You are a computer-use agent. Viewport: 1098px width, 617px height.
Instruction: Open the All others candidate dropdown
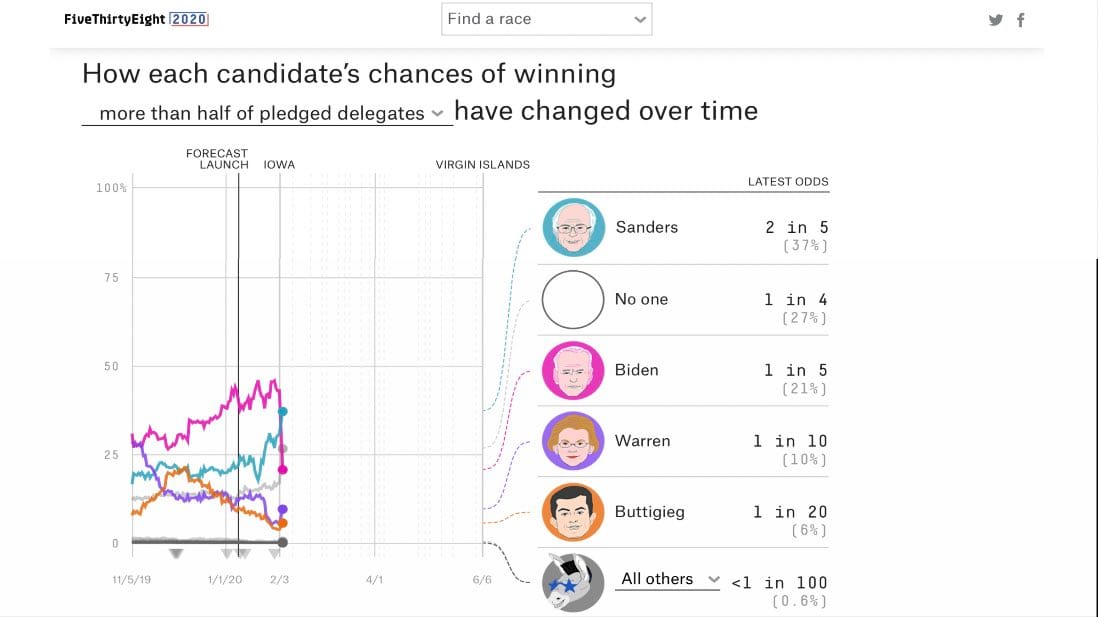[669, 579]
